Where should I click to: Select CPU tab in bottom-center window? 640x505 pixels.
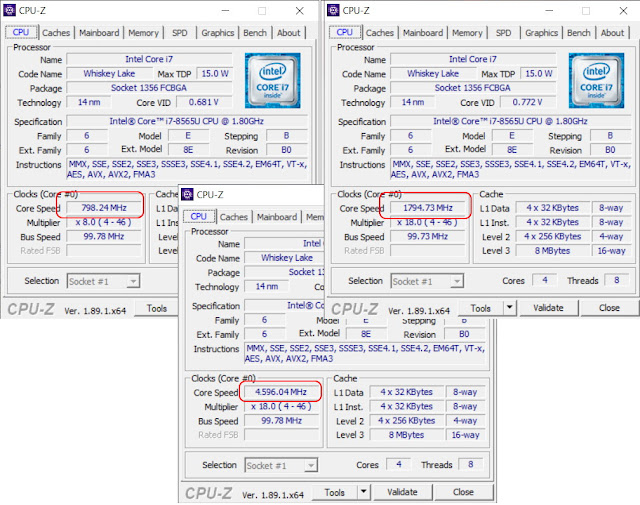point(199,216)
